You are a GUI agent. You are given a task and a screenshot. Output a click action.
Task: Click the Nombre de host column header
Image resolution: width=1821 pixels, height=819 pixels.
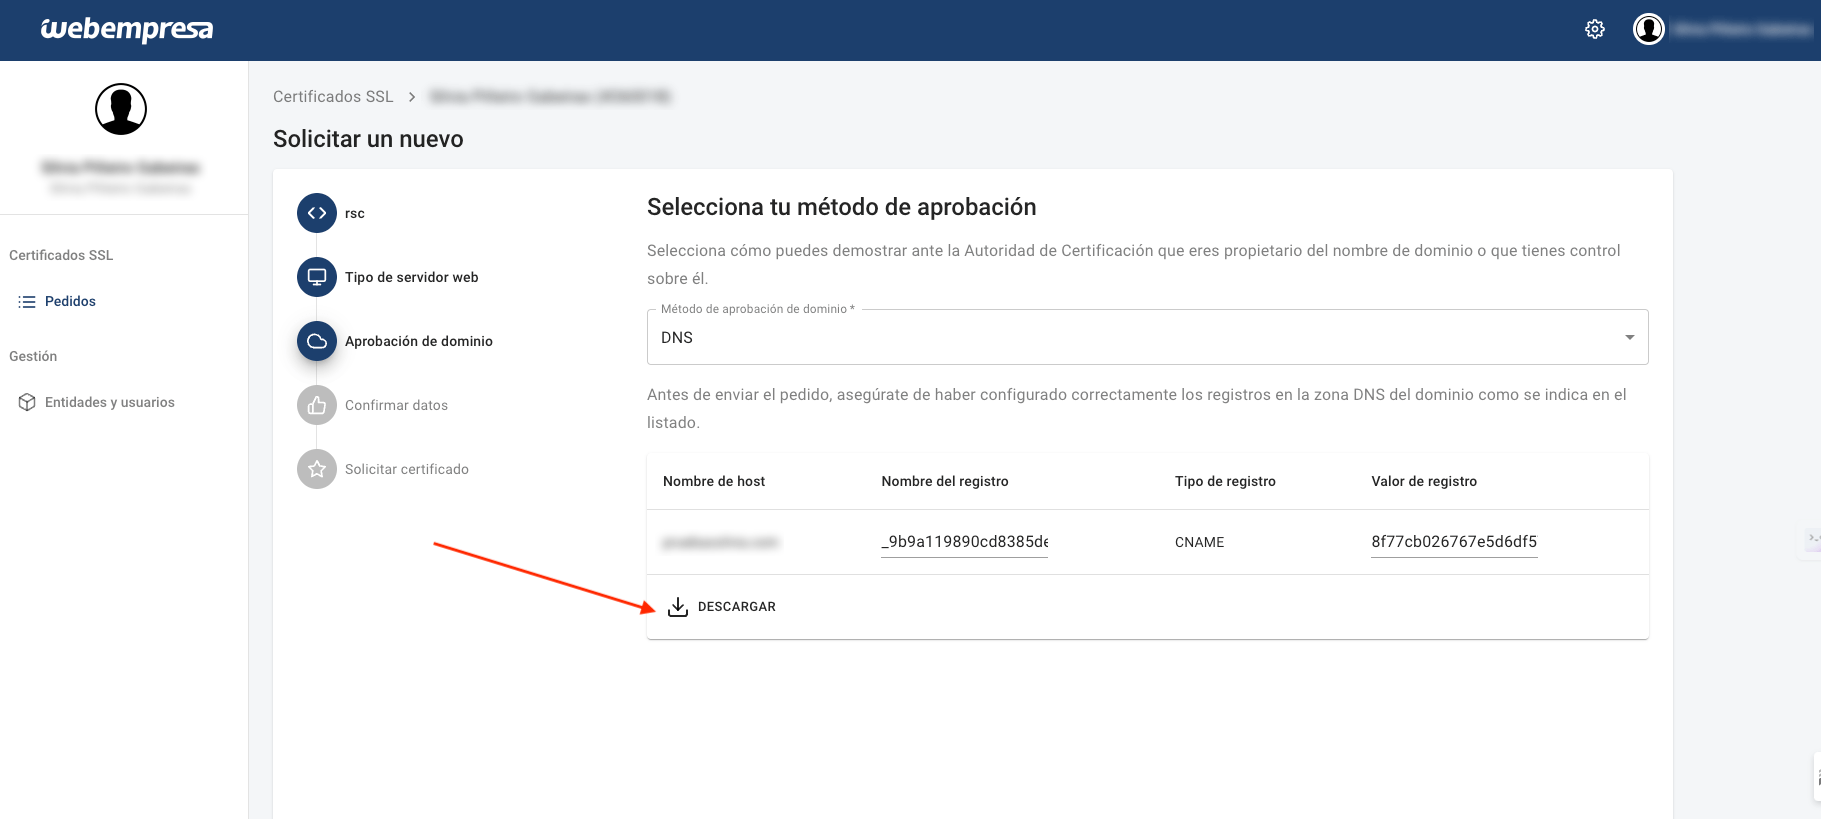pyautogui.click(x=714, y=481)
